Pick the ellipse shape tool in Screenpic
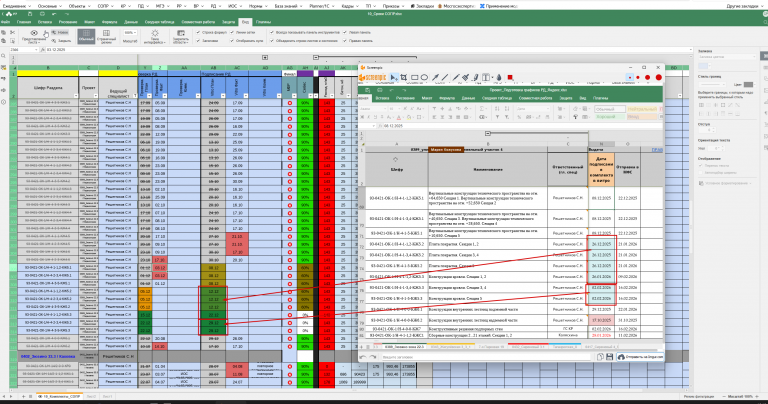 tap(424, 77)
